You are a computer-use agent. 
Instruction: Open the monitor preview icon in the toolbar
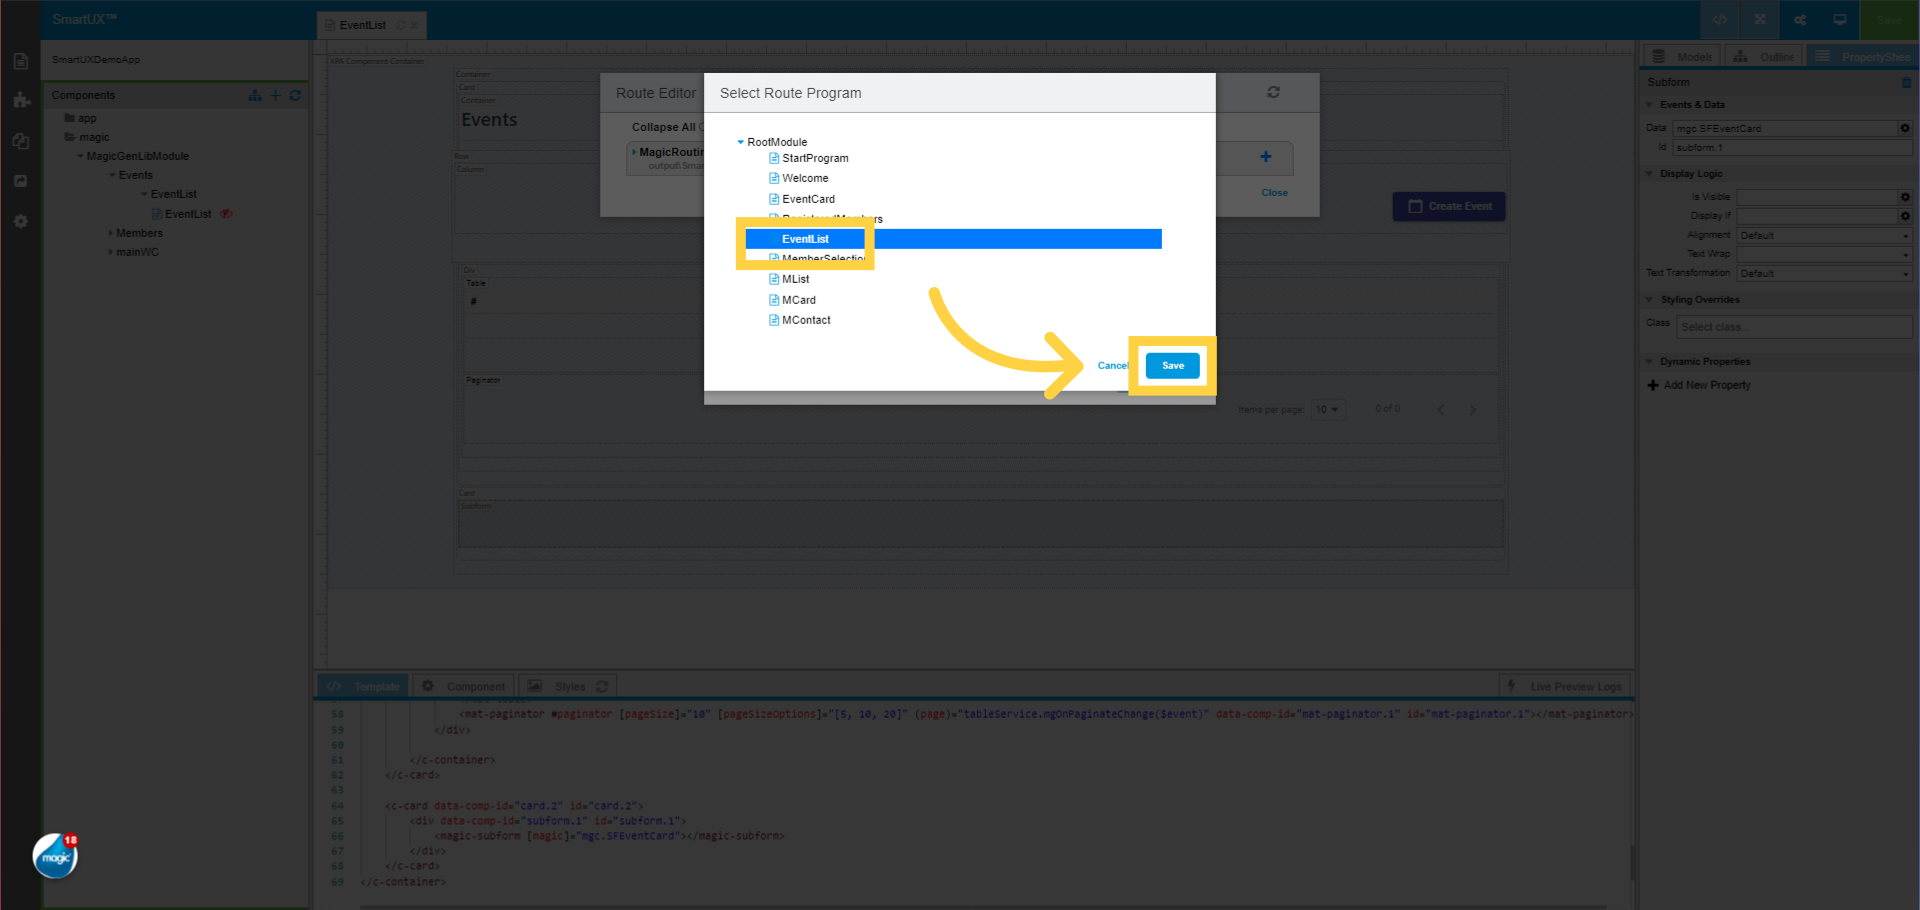pos(1838,19)
